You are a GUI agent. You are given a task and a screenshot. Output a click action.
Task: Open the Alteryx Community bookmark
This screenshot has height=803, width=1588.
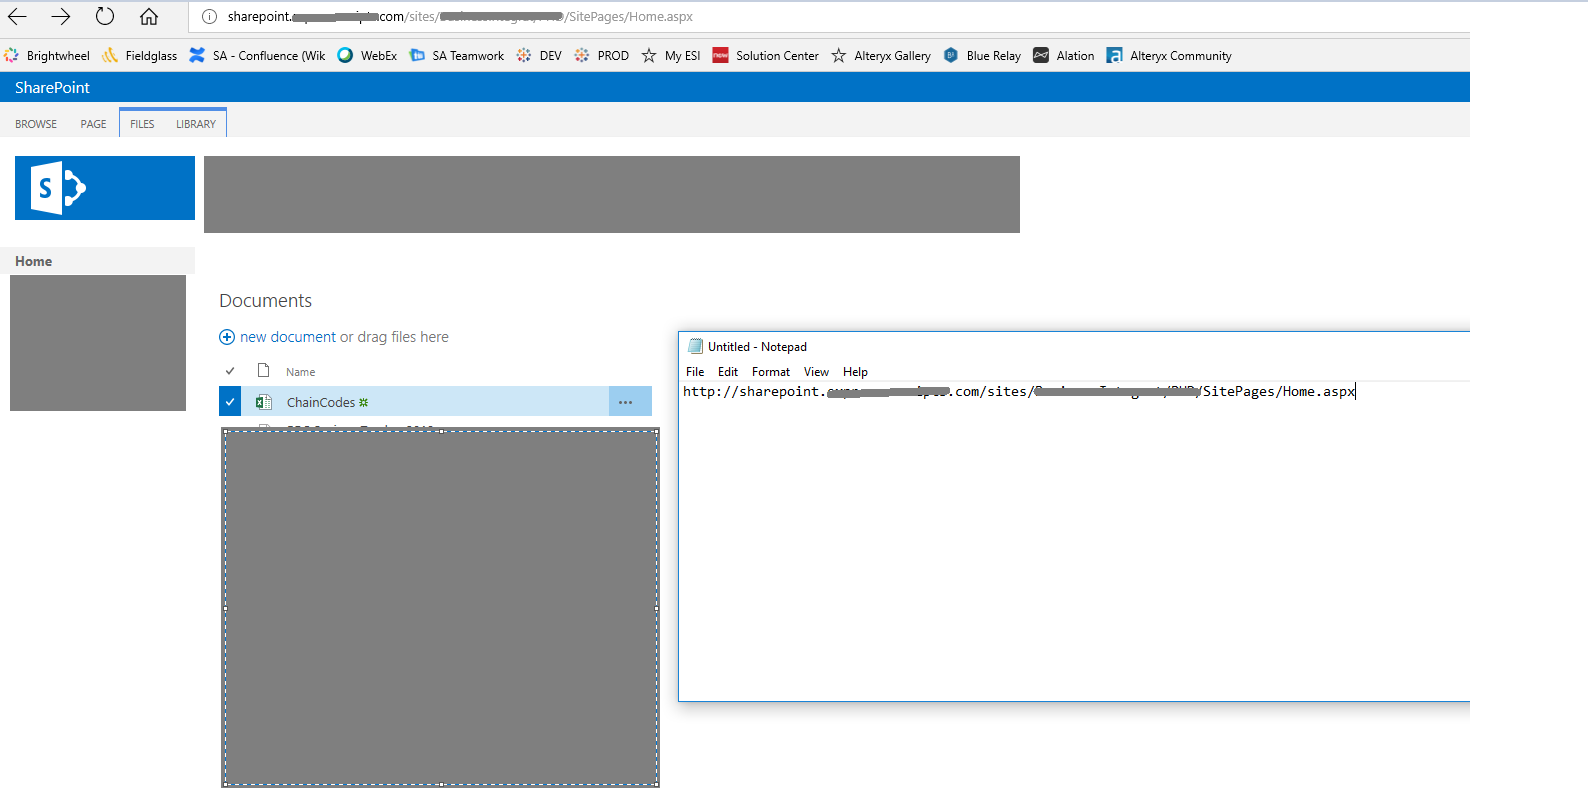click(x=1169, y=56)
